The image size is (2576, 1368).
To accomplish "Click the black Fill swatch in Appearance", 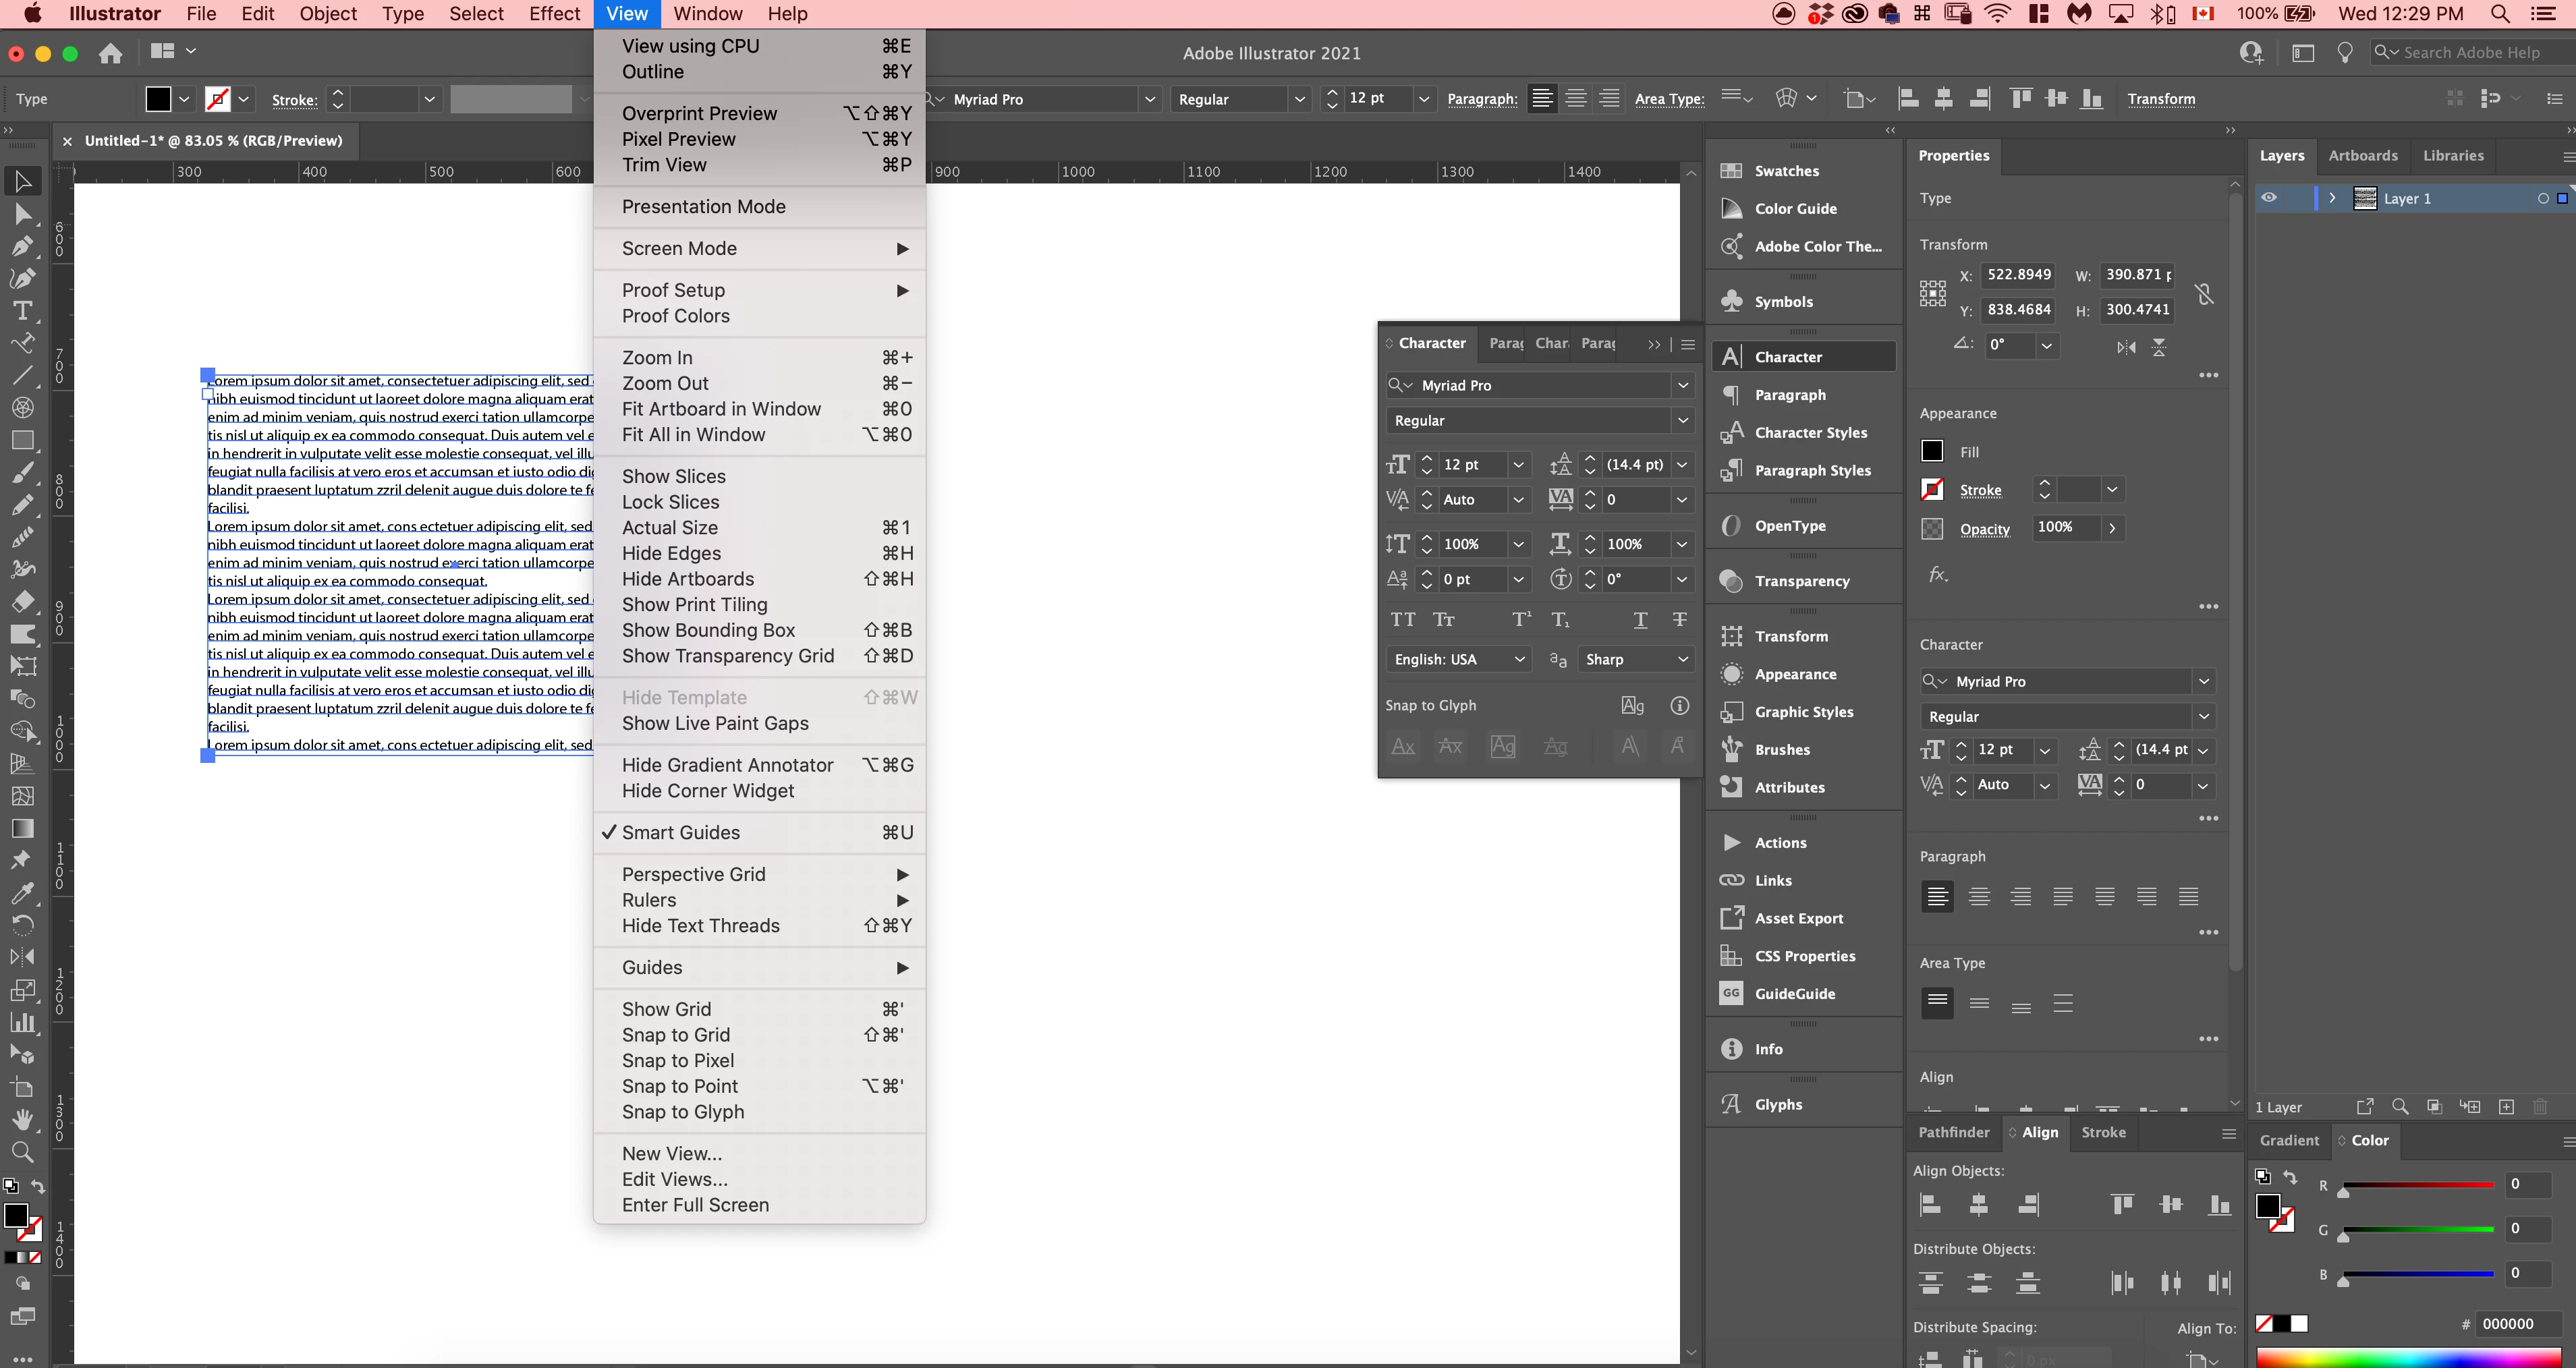I will [x=1932, y=452].
